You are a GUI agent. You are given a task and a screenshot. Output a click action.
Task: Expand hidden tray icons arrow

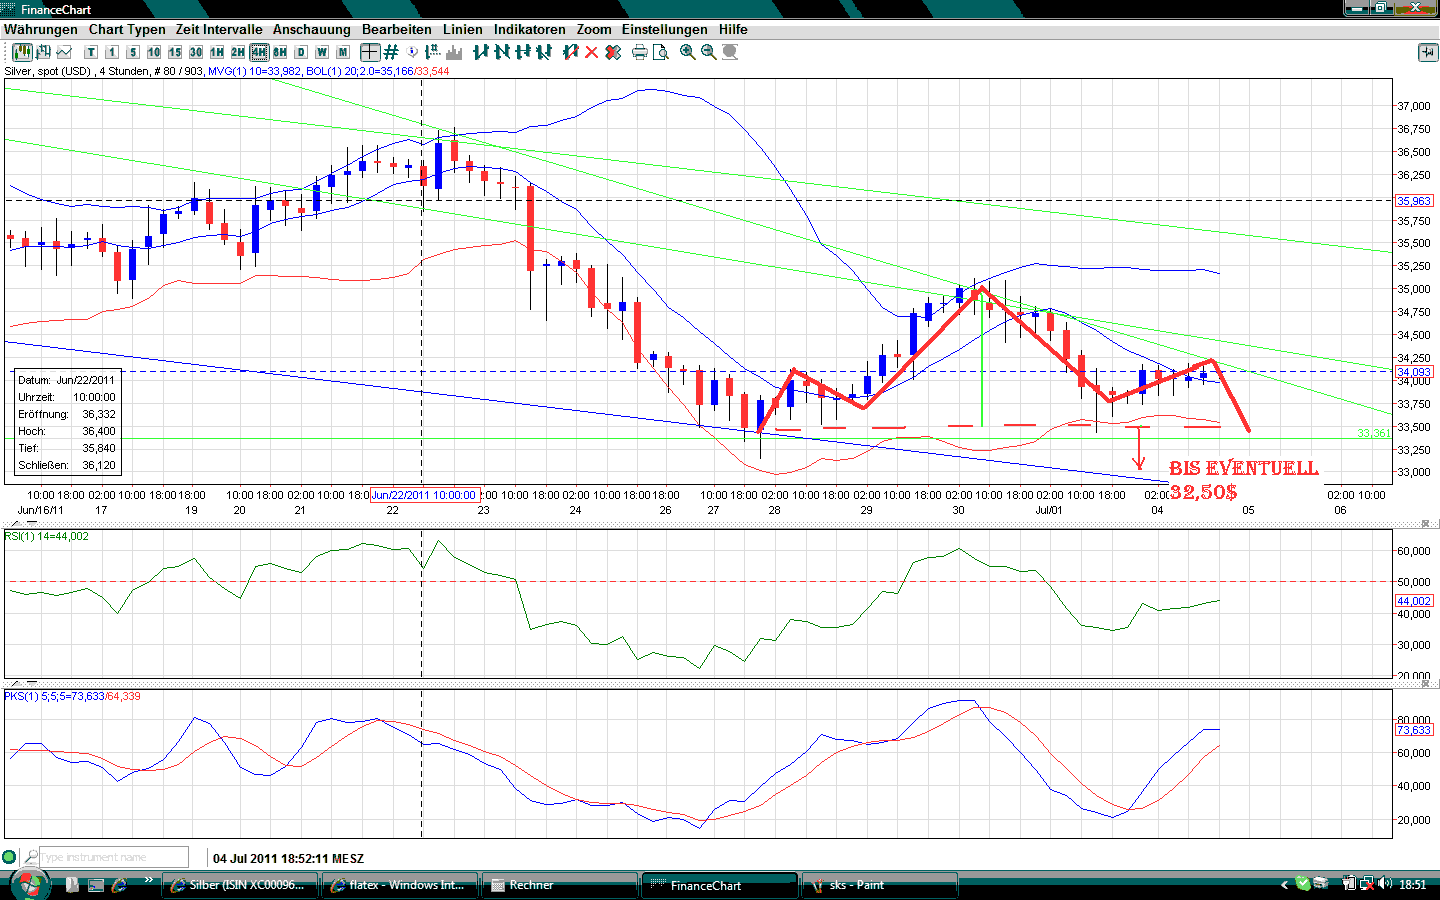click(1285, 885)
